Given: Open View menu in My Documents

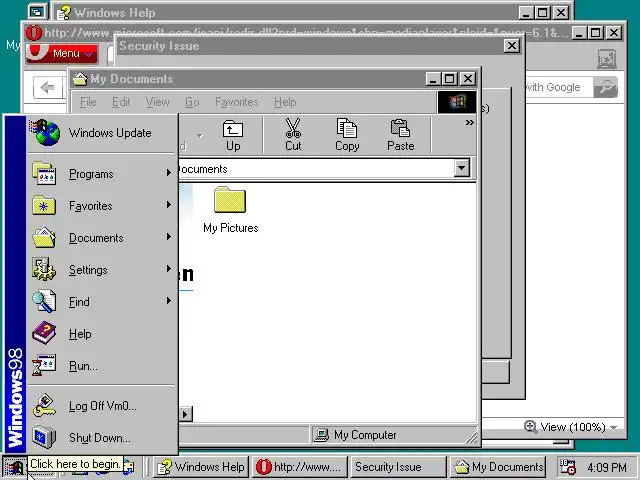Looking at the screenshot, I should coord(158,102).
